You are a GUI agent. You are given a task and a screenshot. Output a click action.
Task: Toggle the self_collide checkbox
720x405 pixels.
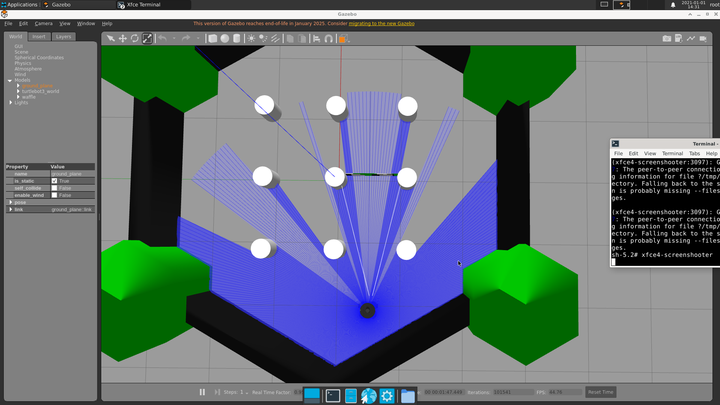(x=54, y=188)
